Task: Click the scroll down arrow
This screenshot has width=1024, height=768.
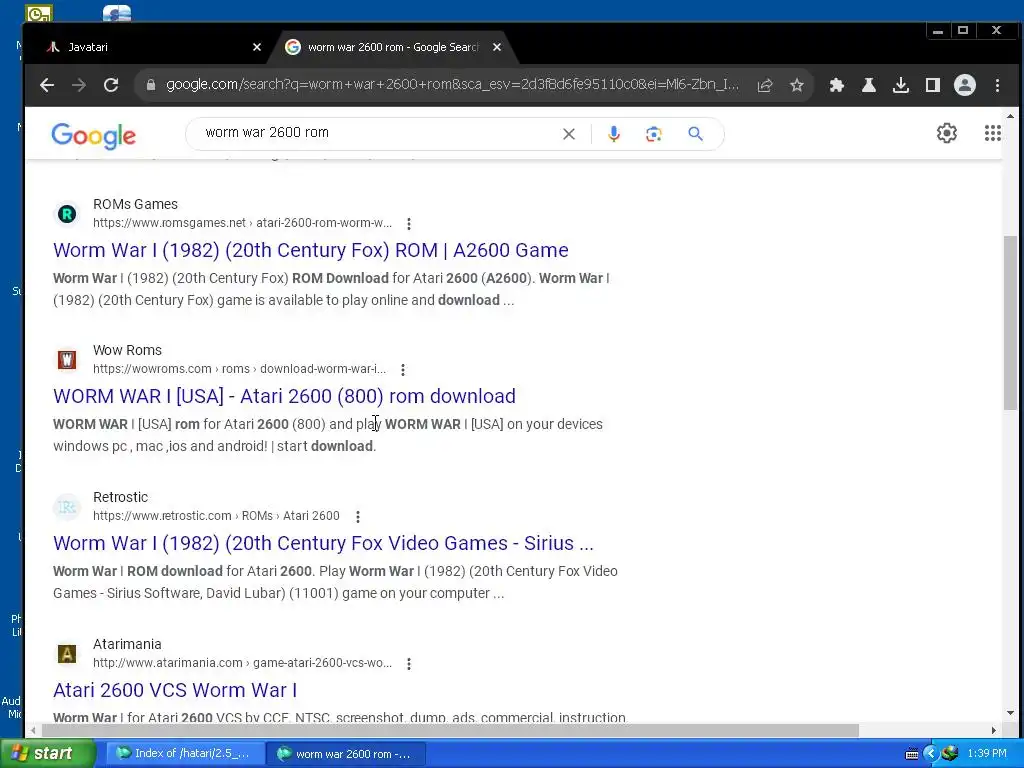Action: point(1010,713)
